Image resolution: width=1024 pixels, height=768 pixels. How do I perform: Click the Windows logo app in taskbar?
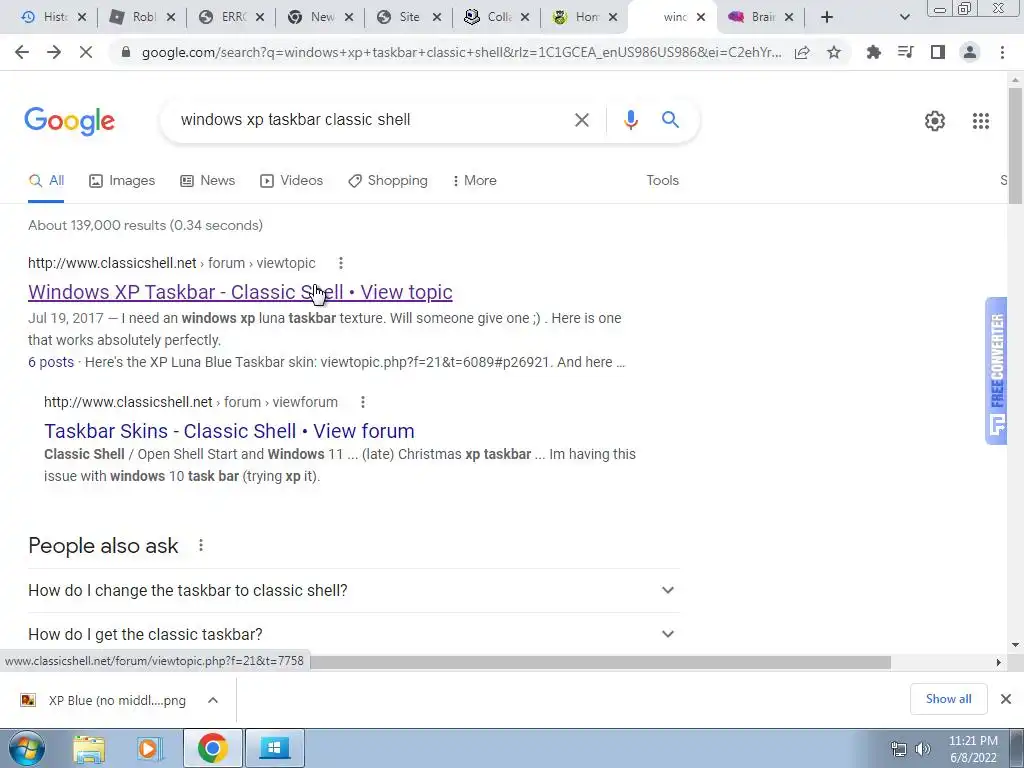click(274, 748)
